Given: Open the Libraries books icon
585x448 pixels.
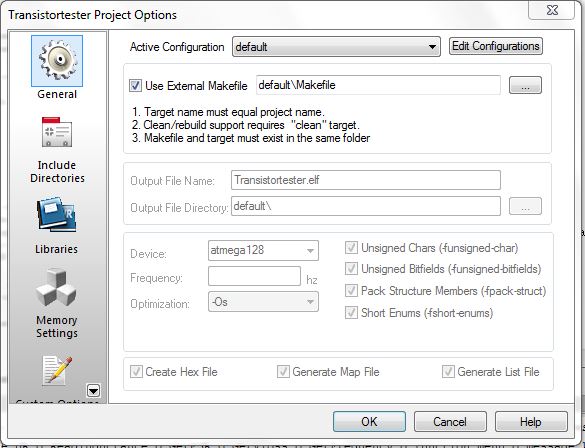Looking at the screenshot, I should click(56, 215).
